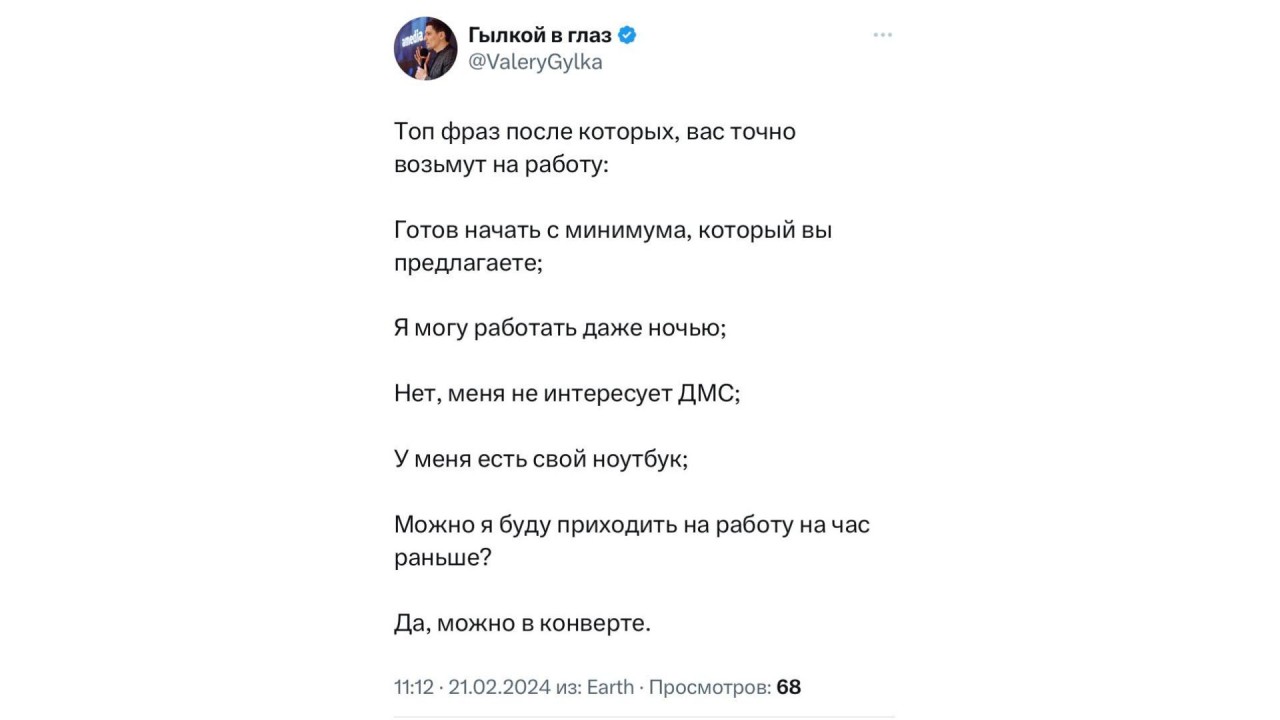Click the @ValeryGylka handle

(x=536, y=62)
